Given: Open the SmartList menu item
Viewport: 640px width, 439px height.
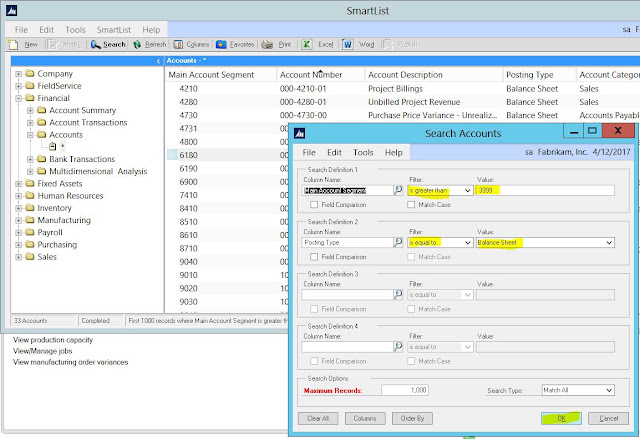Looking at the screenshot, I should [114, 30].
